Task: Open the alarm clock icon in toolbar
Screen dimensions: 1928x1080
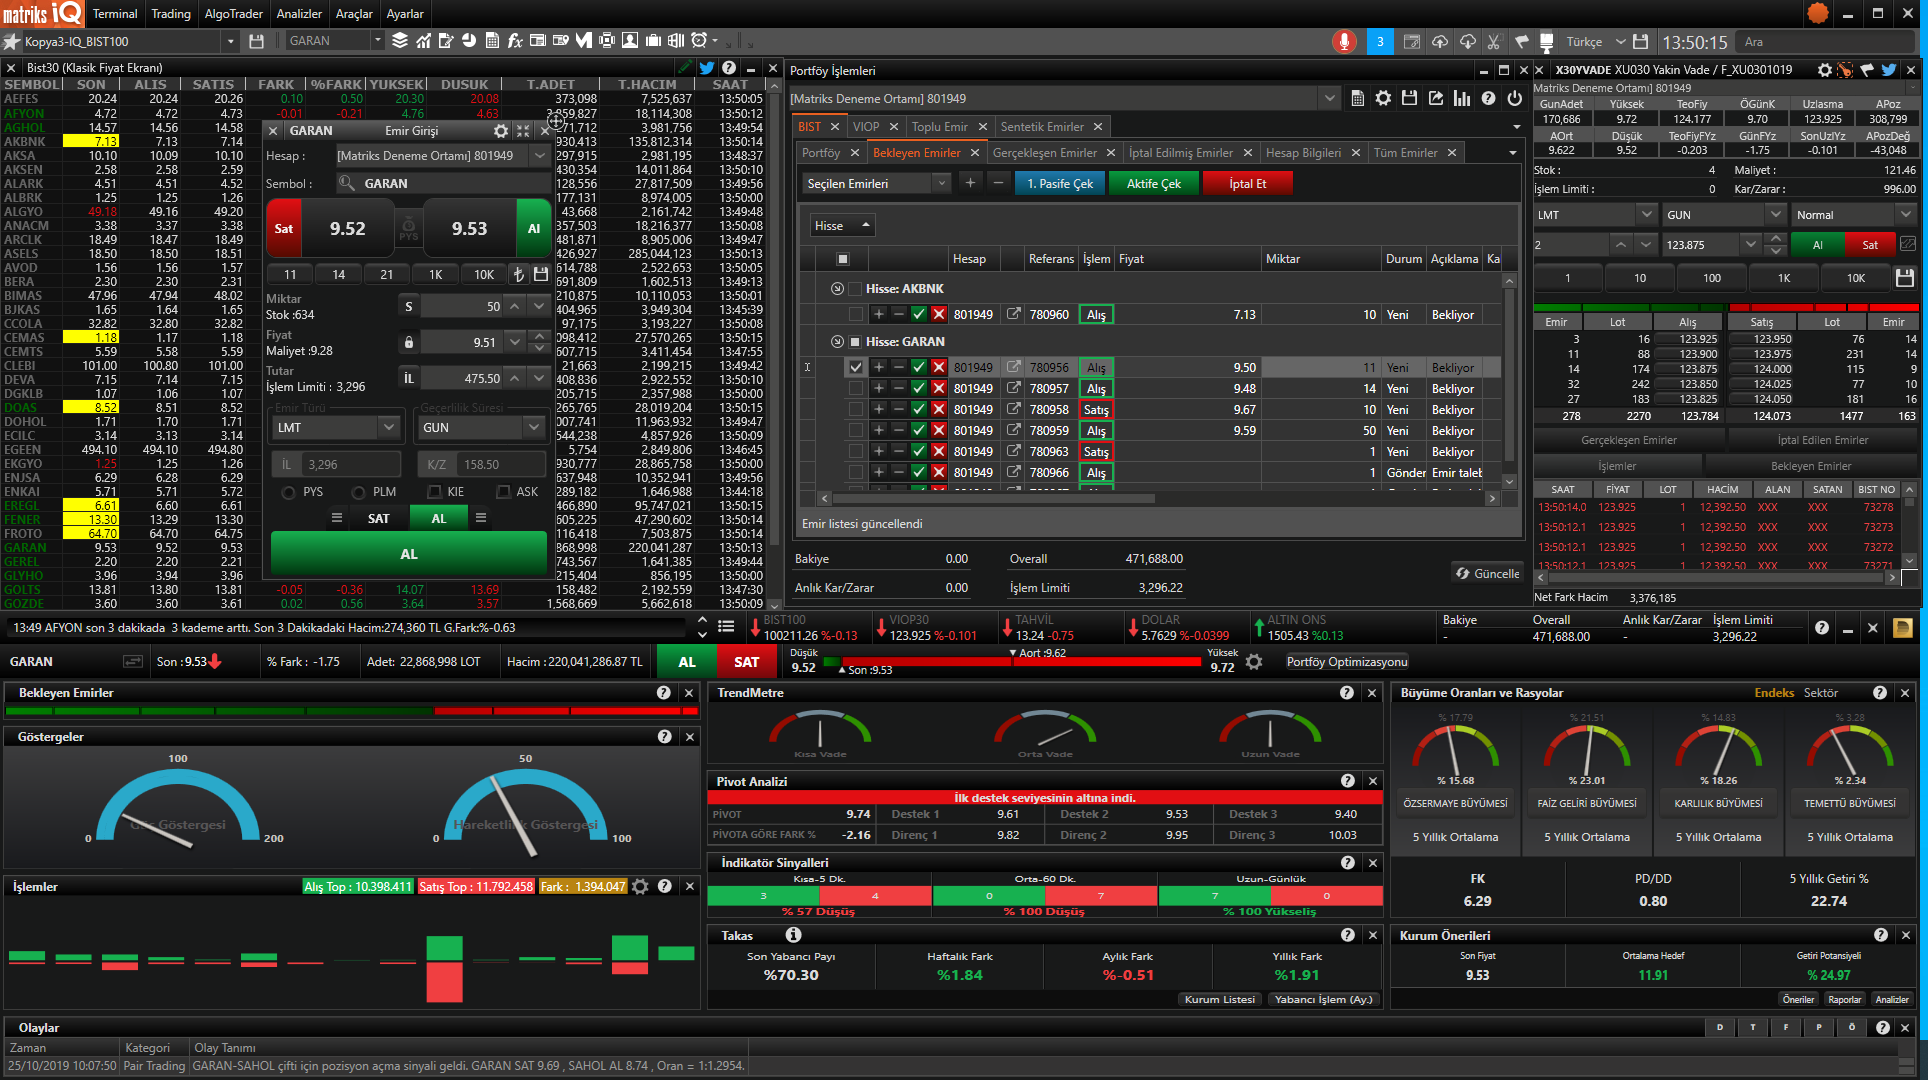Action: (x=700, y=41)
